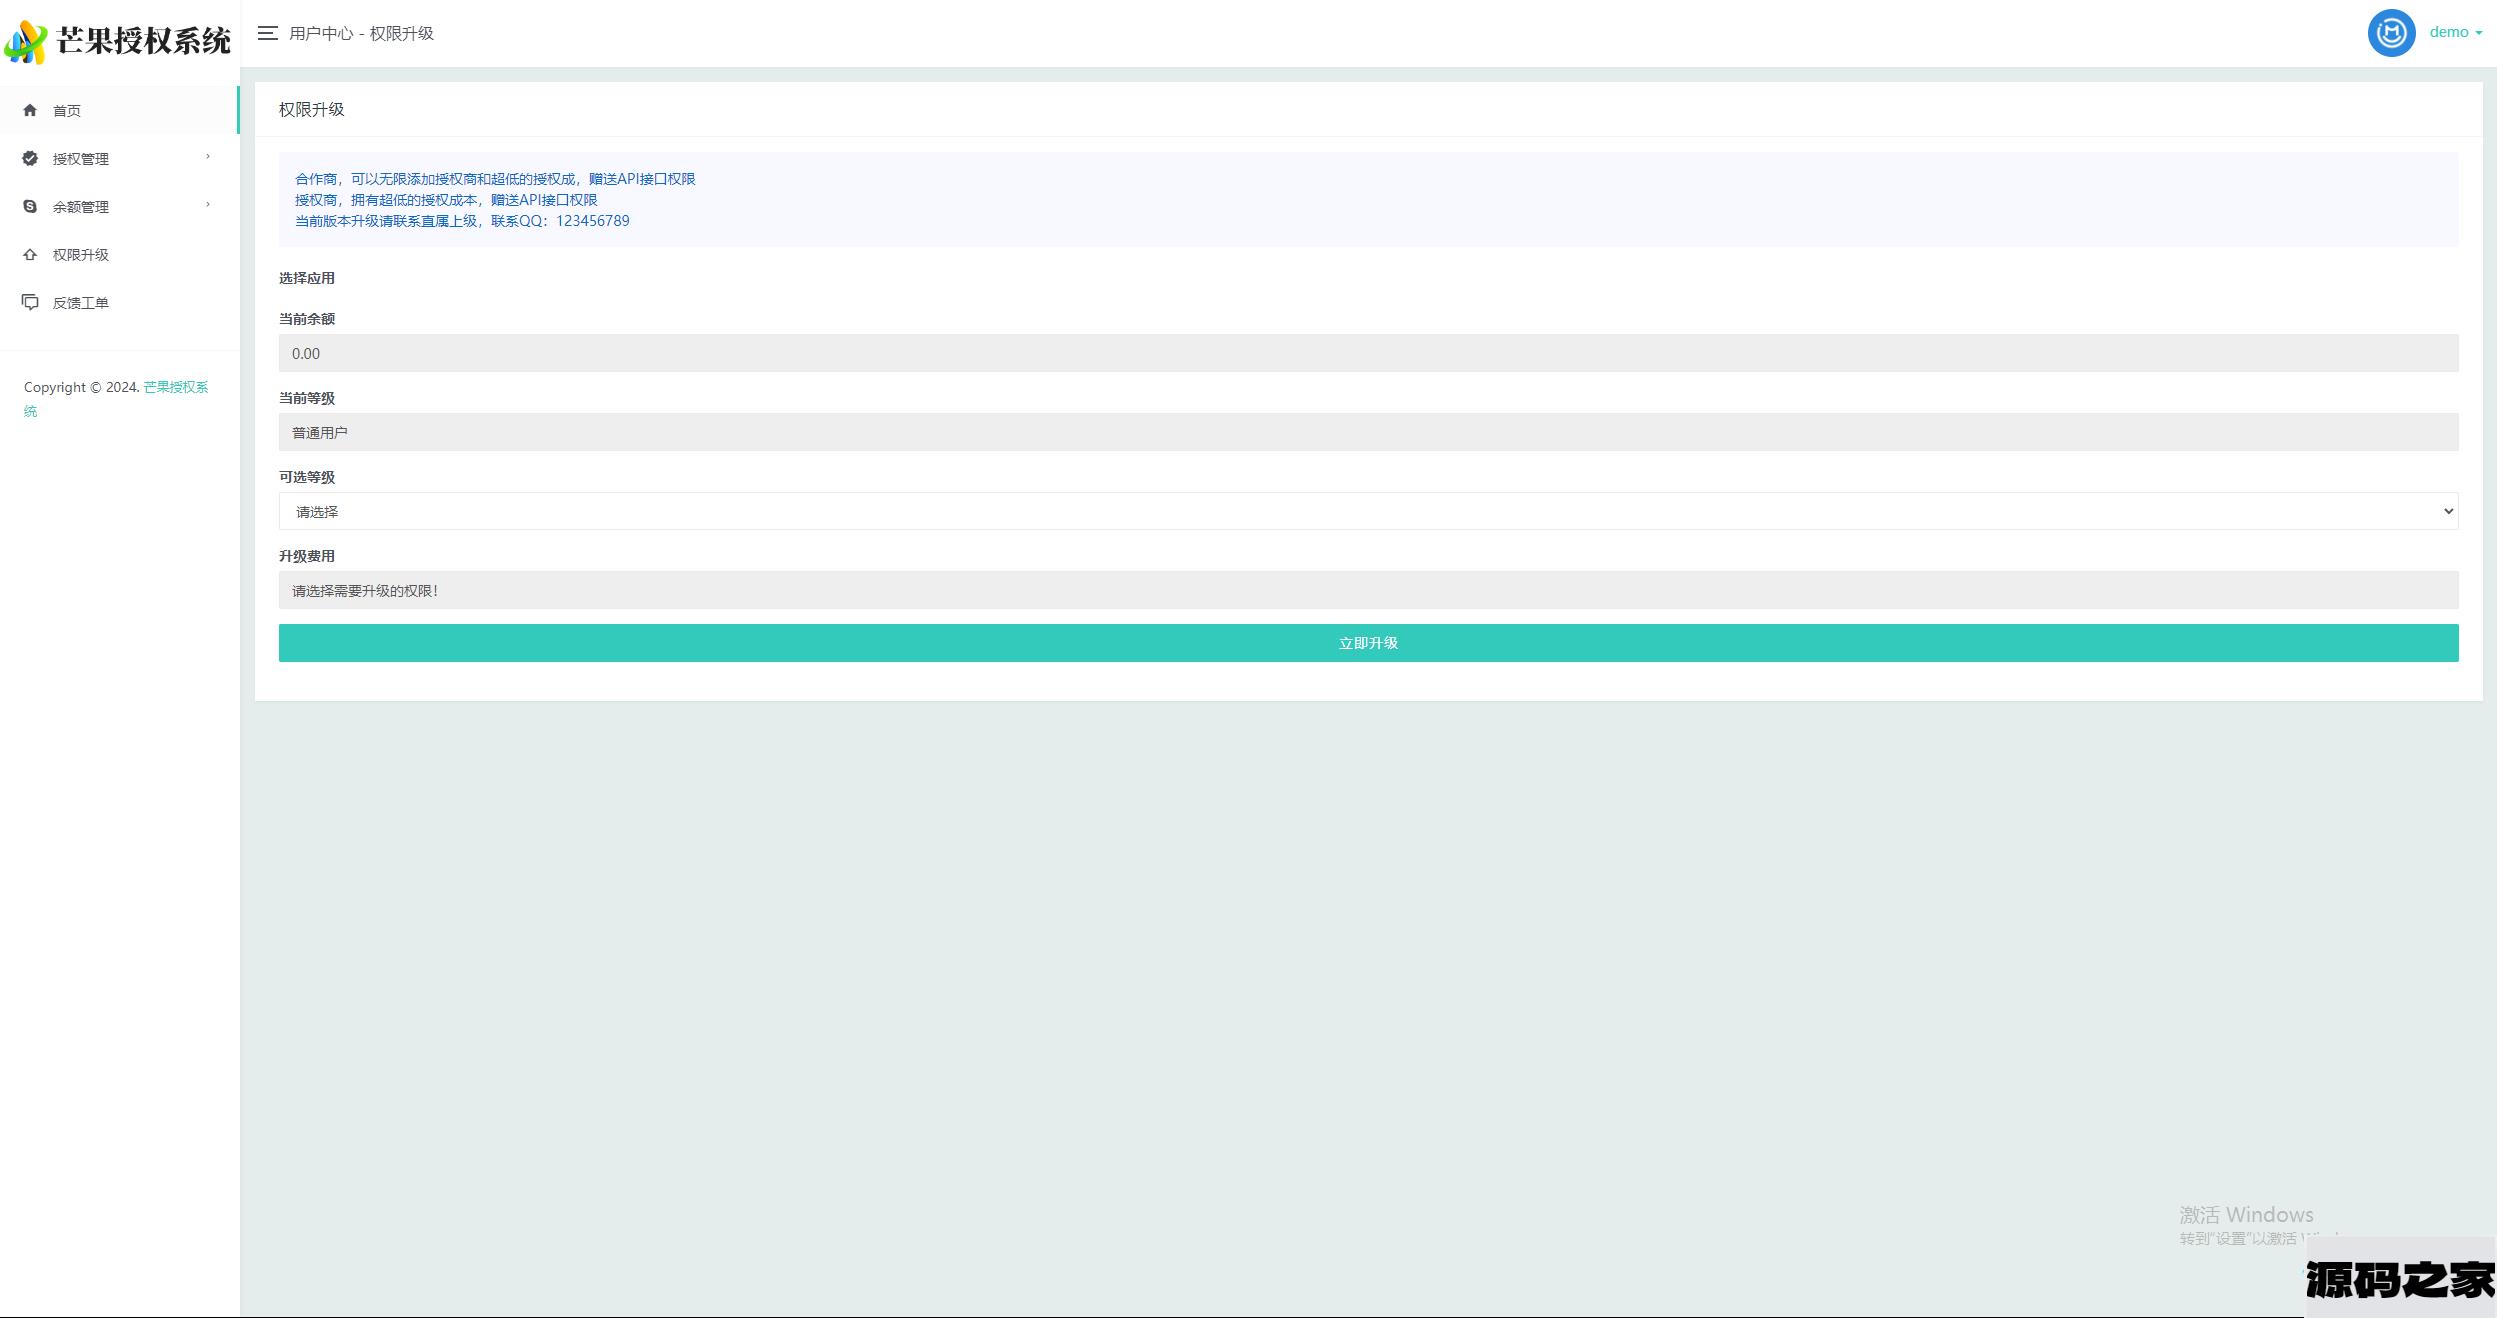
Task: Click the mango logo icon
Action: (x=26, y=42)
